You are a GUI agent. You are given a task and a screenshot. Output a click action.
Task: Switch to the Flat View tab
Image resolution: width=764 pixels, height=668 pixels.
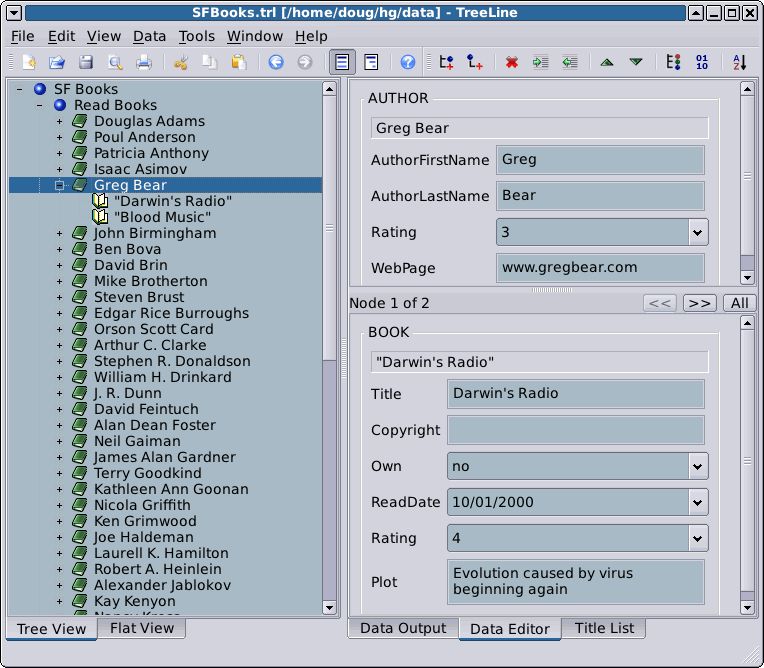[142, 628]
